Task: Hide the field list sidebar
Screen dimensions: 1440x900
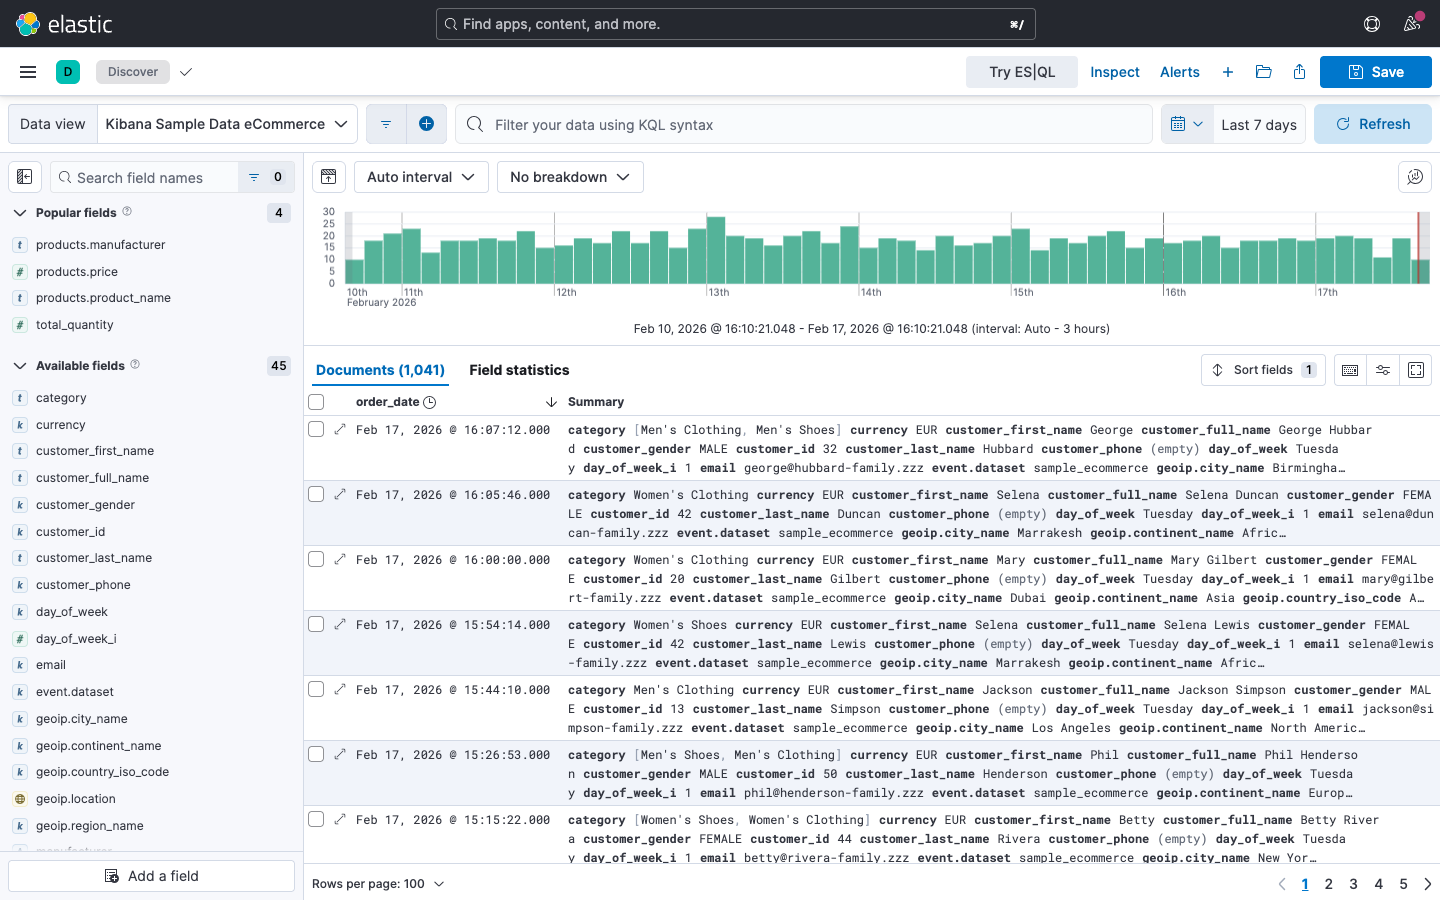Action: [25, 177]
